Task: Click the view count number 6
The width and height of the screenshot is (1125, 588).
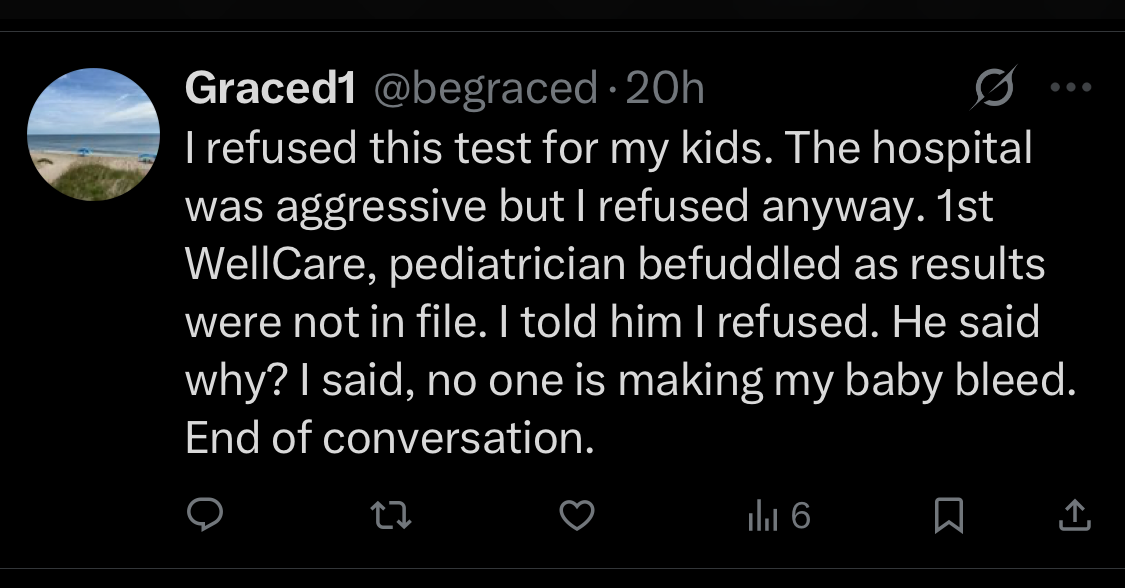Action: (800, 516)
